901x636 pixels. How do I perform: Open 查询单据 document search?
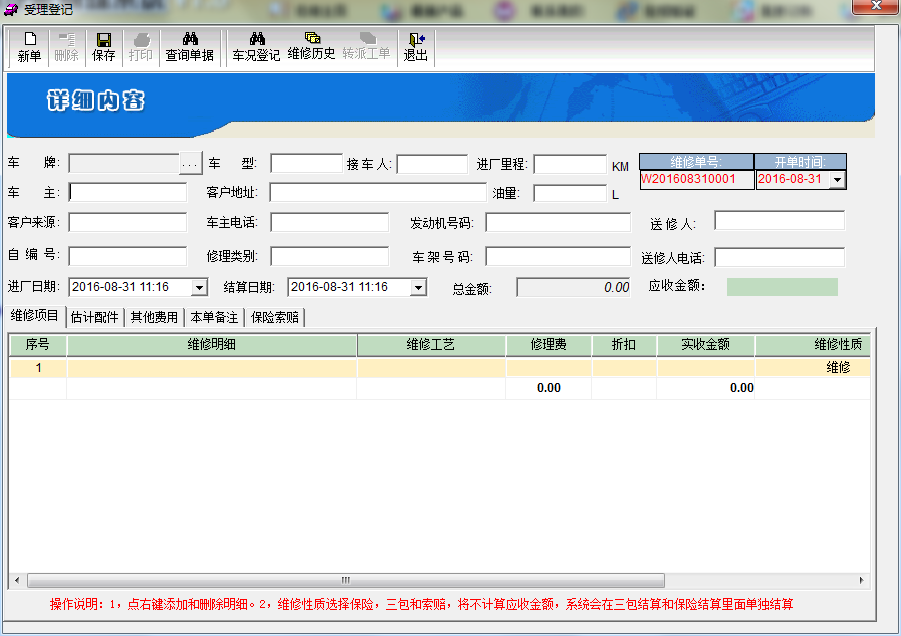(x=190, y=48)
